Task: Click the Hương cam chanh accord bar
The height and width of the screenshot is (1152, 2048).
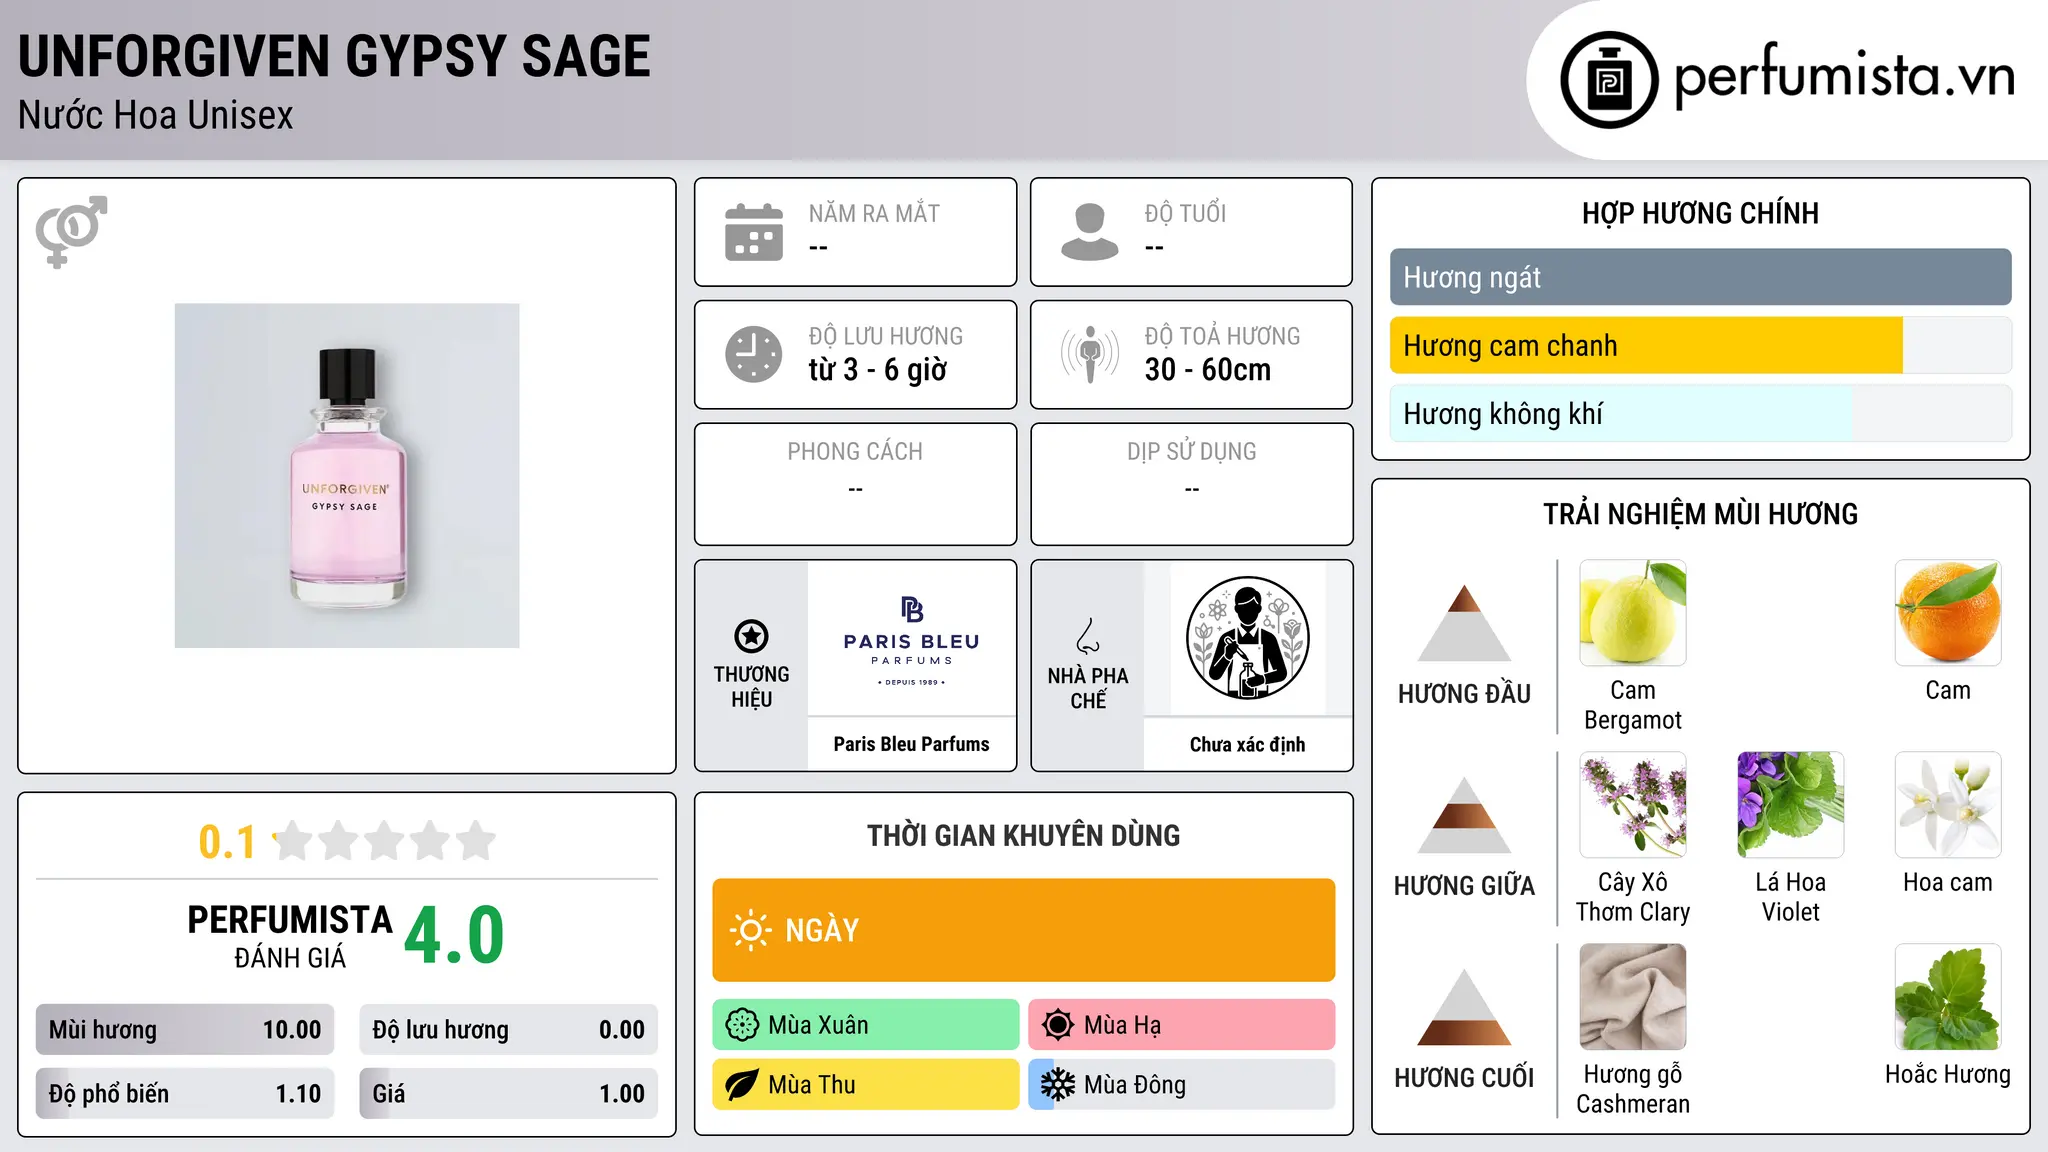Action: (1701, 345)
